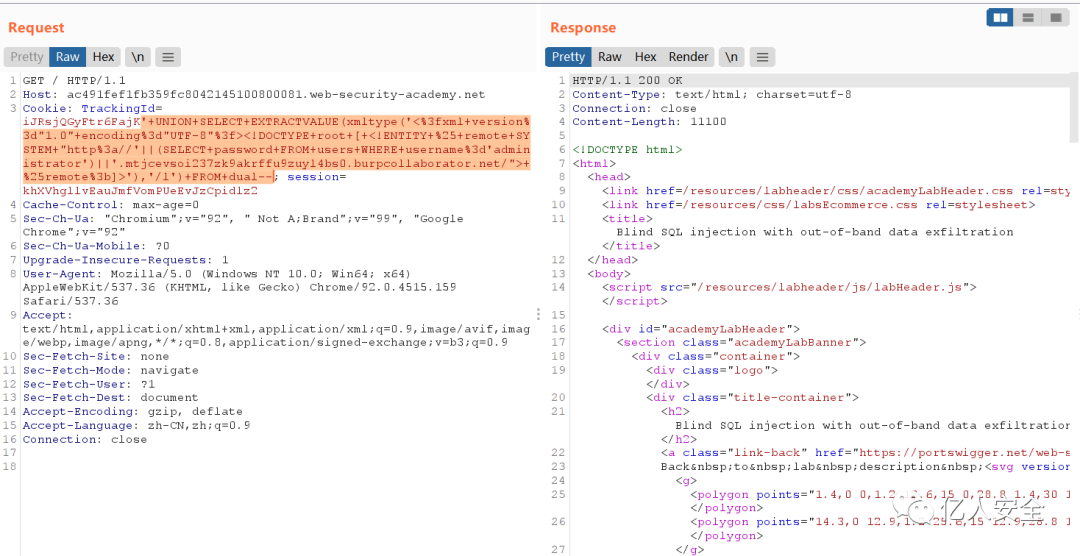Click the 'Sec-Fetch-Site: none' header
The image size is (1080, 556).
[x=96, y=356]
